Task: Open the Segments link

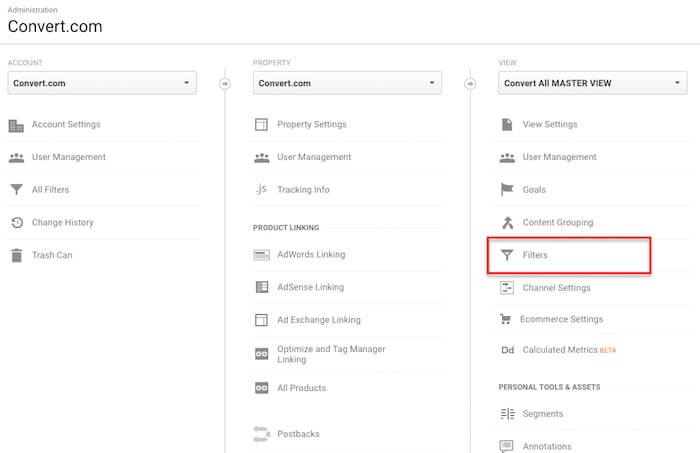Action: point(542,414)
